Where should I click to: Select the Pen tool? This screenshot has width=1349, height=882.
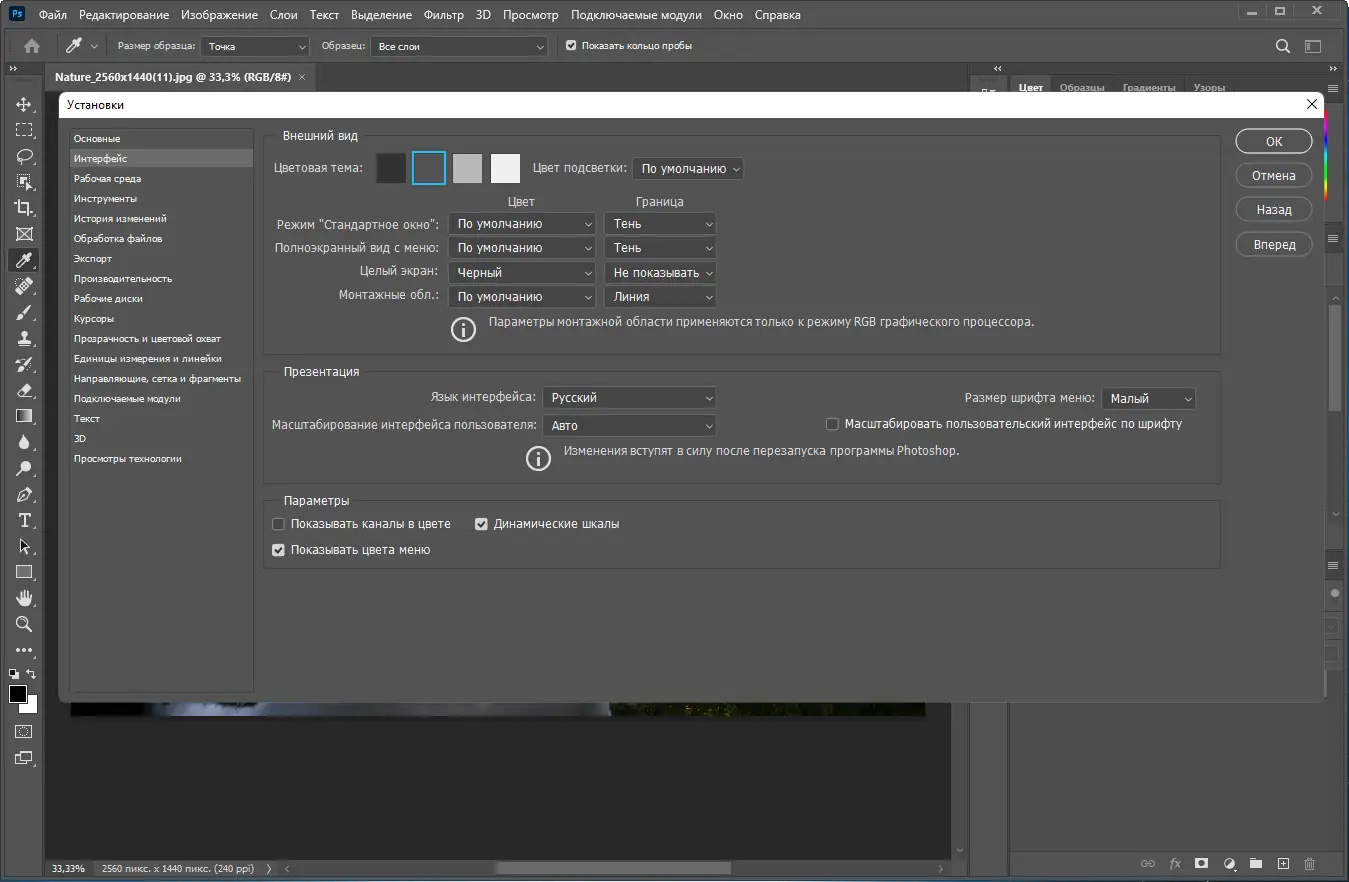(24, 494)
